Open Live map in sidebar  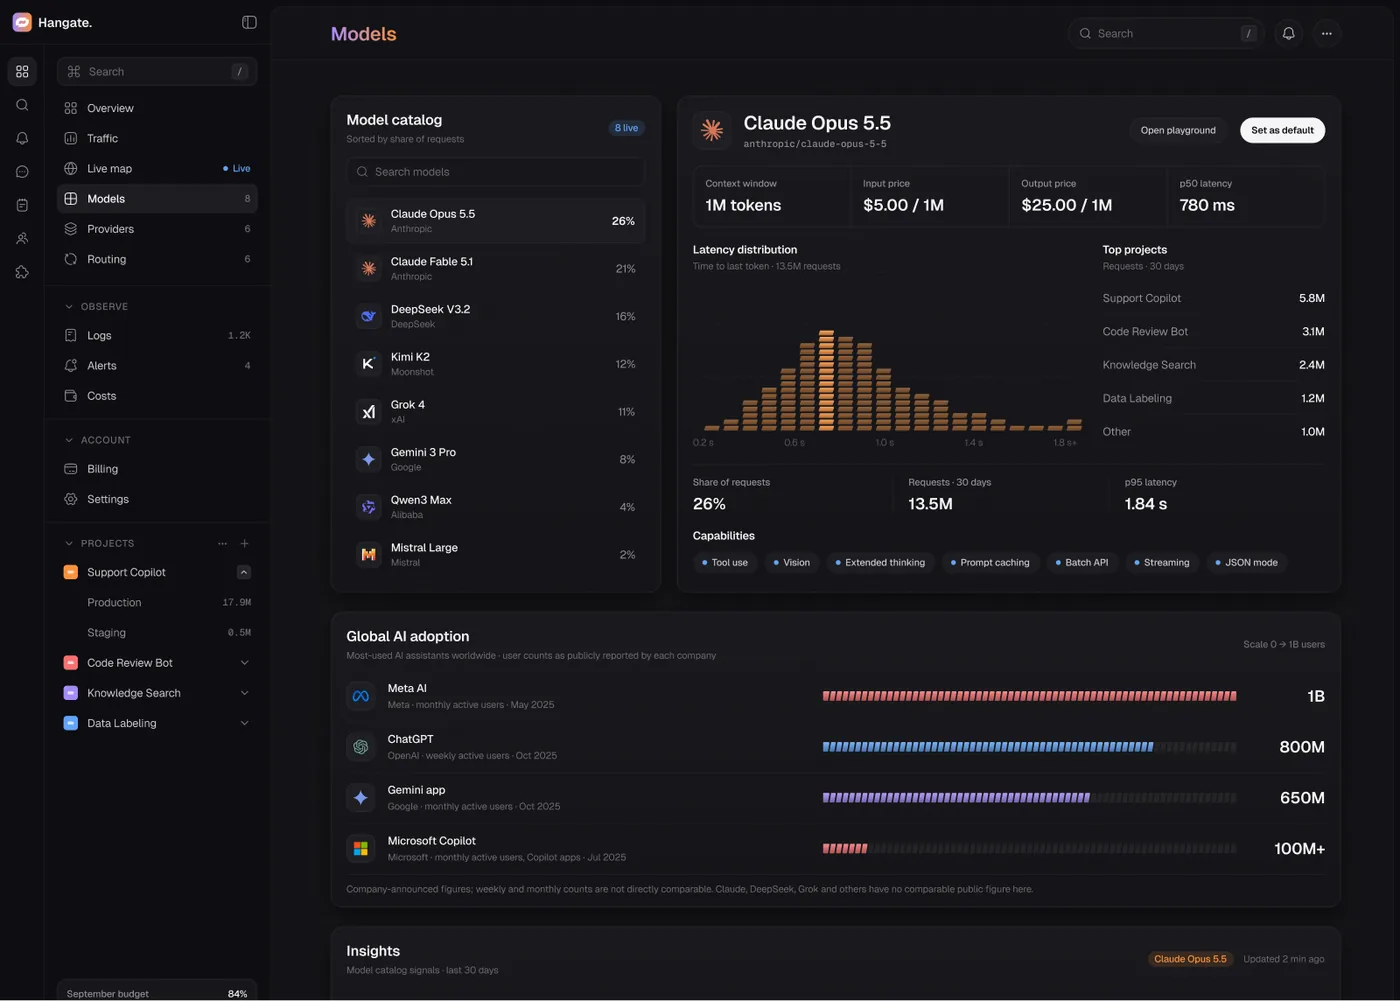coord(157,168)
